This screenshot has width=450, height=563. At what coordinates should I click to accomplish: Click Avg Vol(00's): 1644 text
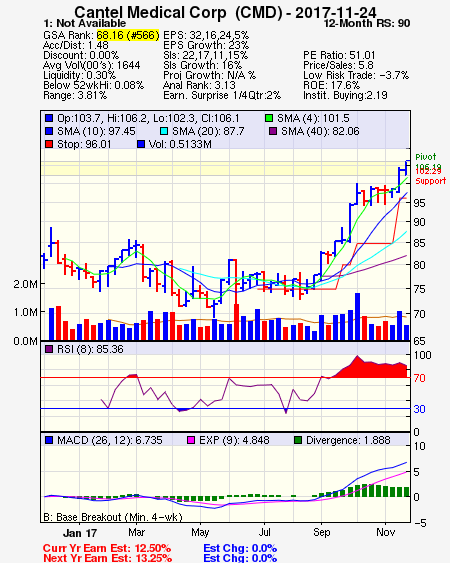point(92,65)
